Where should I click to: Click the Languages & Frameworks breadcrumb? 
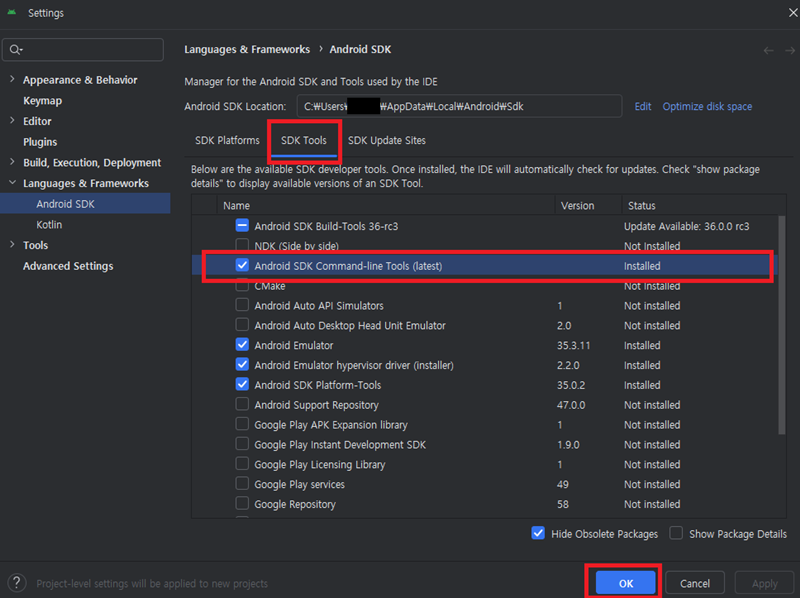pyautogui.click(x=247, y=49)
